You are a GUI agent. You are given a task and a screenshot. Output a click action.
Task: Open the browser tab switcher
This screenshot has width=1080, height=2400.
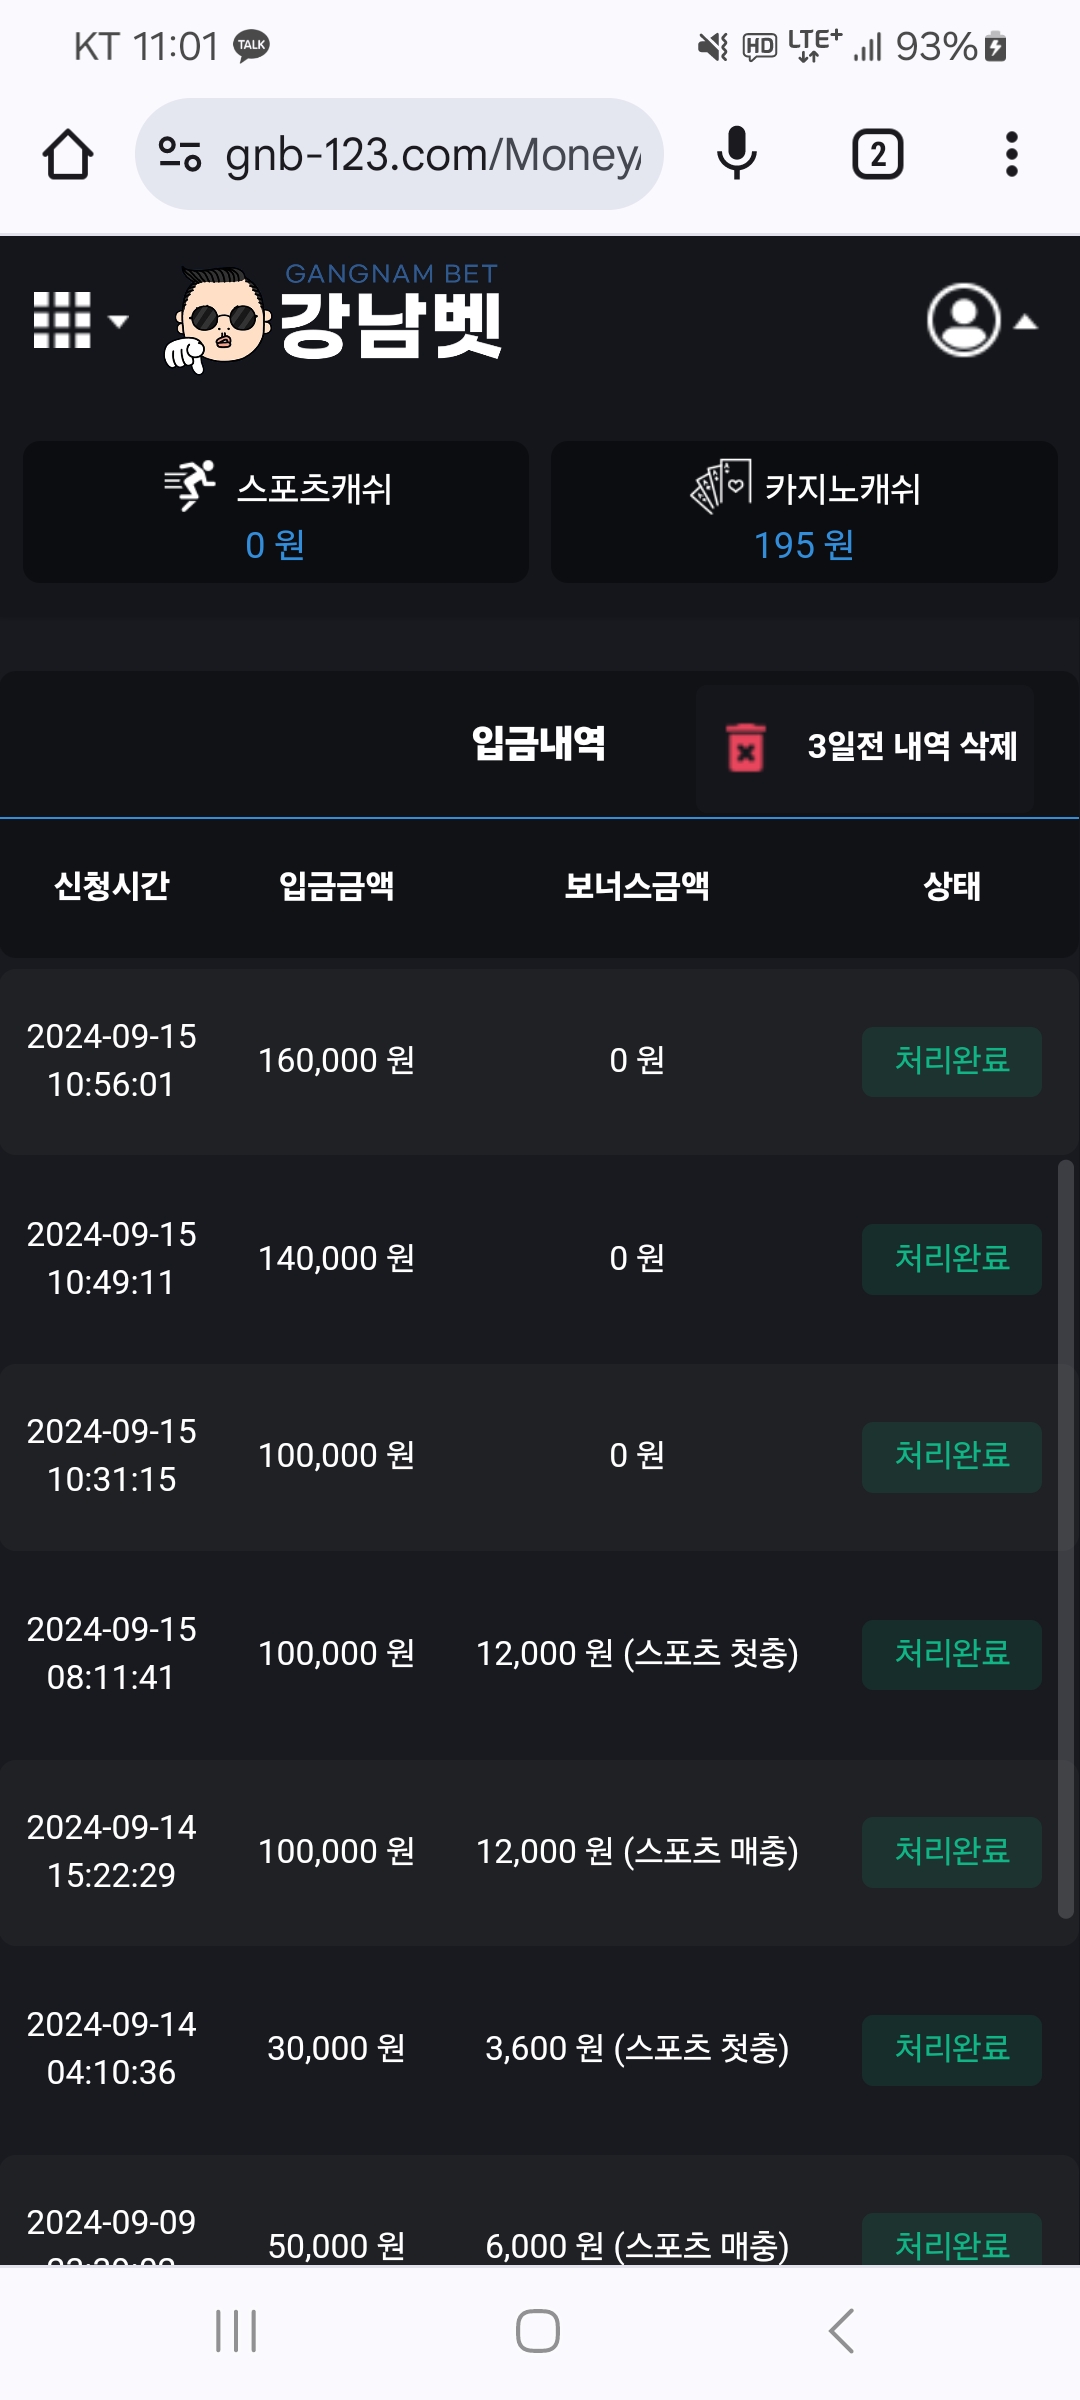click(877, 155)
